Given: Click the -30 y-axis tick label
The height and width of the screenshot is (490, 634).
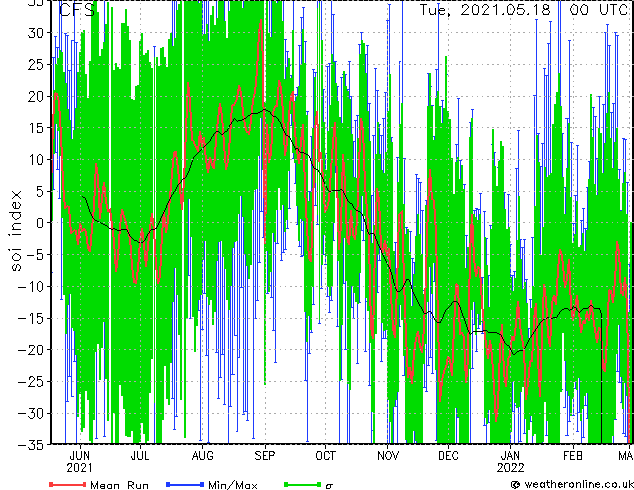Looking at the screenshot, I should (x=30, y=414).
